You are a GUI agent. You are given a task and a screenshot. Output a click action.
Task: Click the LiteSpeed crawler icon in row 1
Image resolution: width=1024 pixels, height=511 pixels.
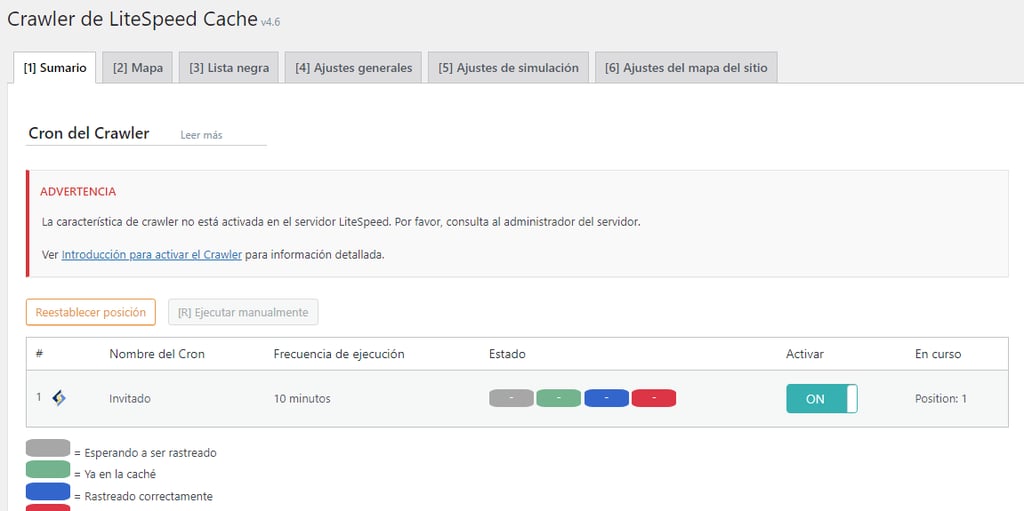pyautogui.click(x=59, y=398)
